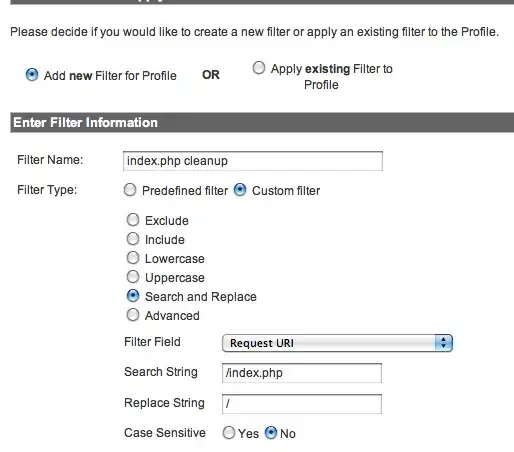The height and width of the screenshot is (452, 514).
Task: Select Add new Filter for Profile option
Action: point(32,75)
